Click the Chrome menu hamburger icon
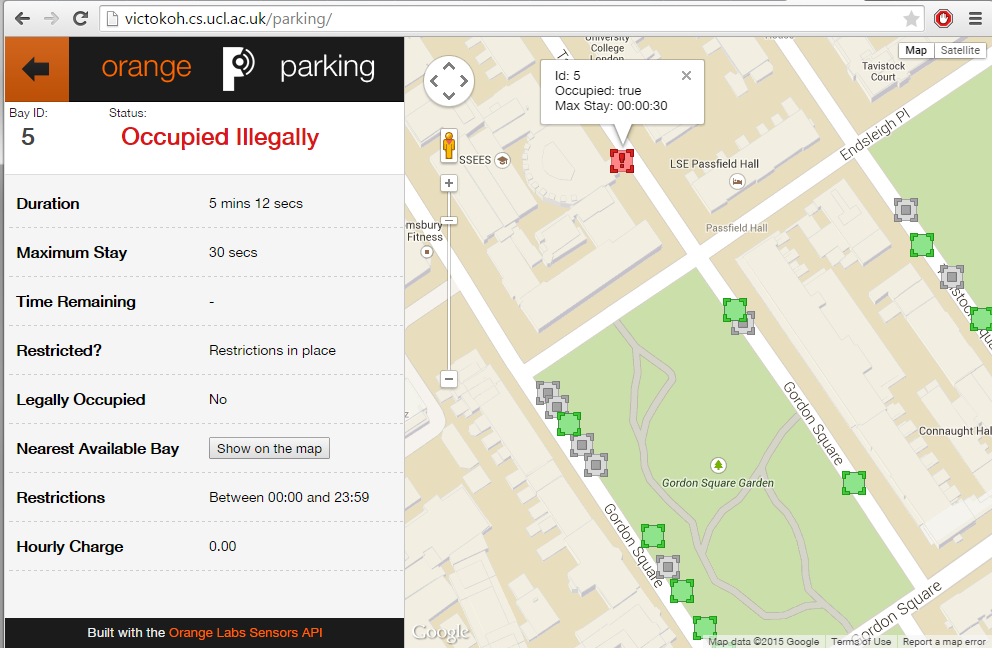 (x=975, y=19)
